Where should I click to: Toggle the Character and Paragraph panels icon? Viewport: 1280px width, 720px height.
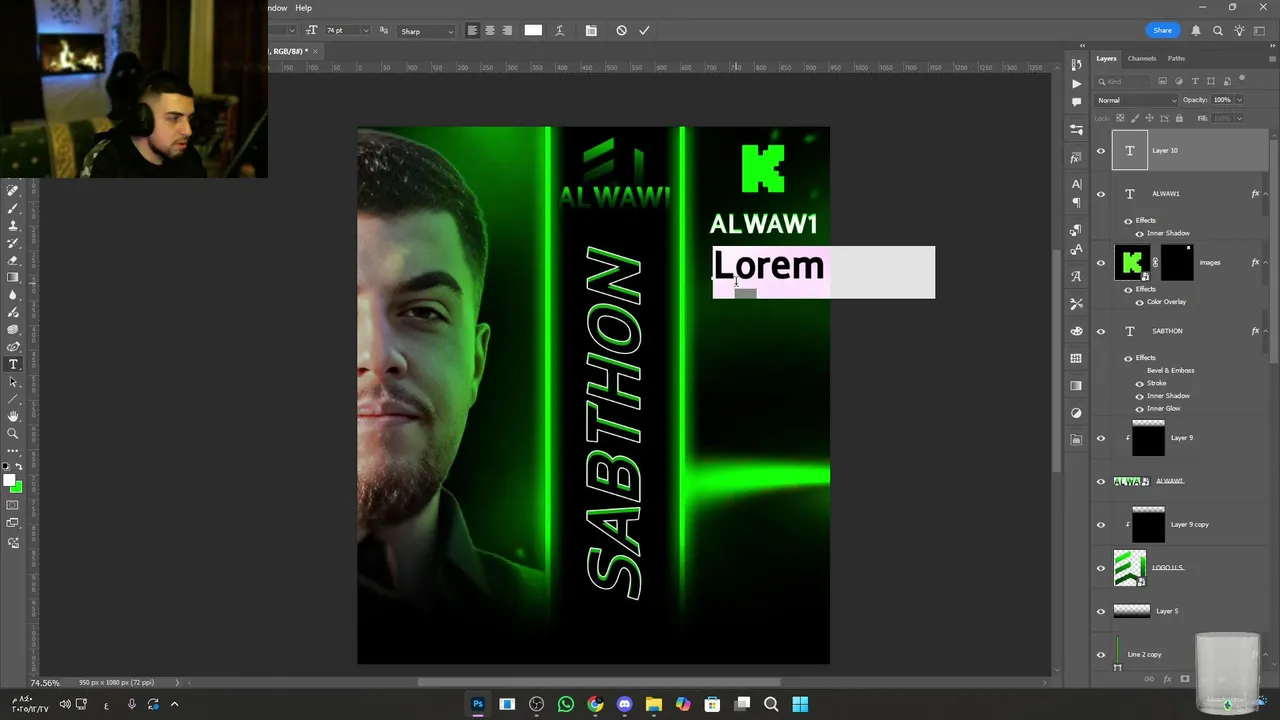(591, 31)
